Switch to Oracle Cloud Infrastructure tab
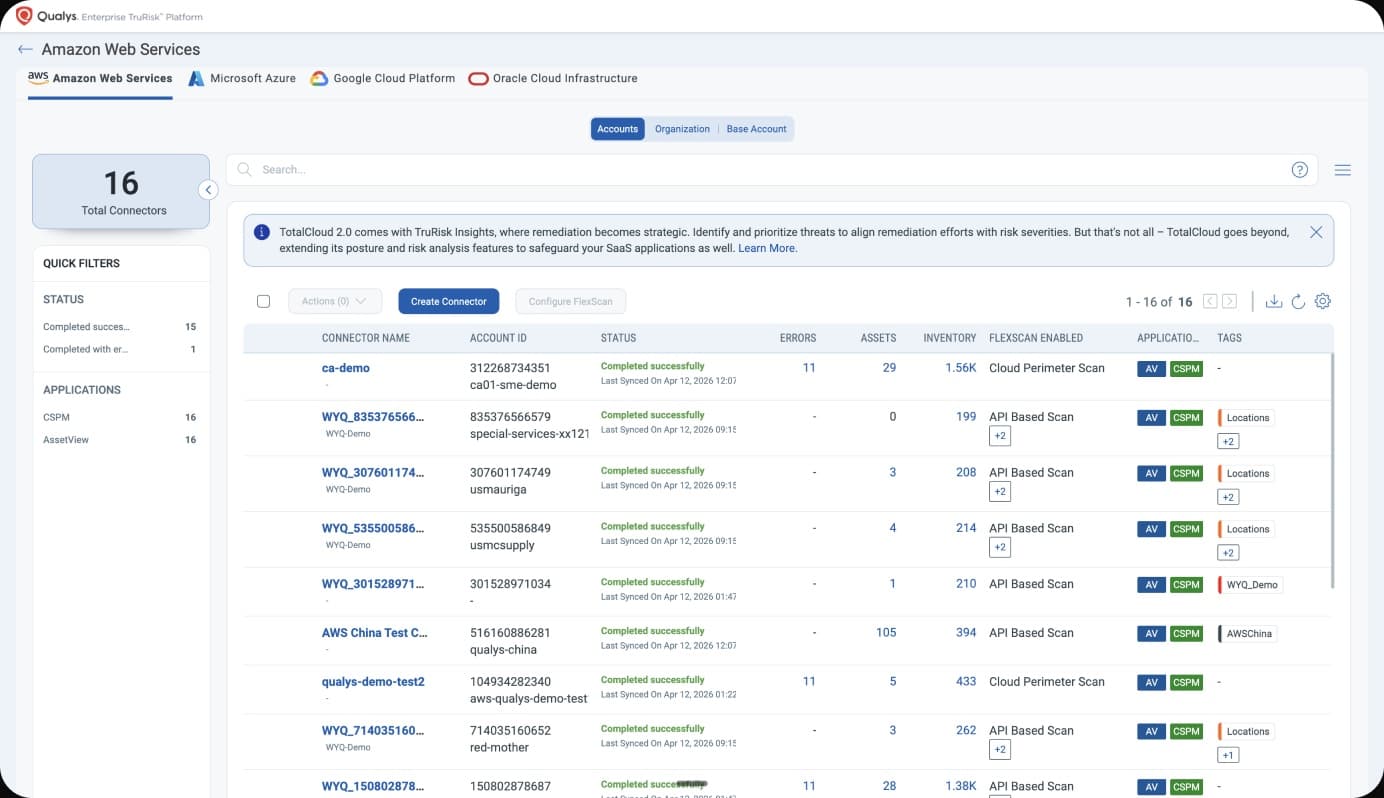The image size is (1384, 798). click(553, 78)
